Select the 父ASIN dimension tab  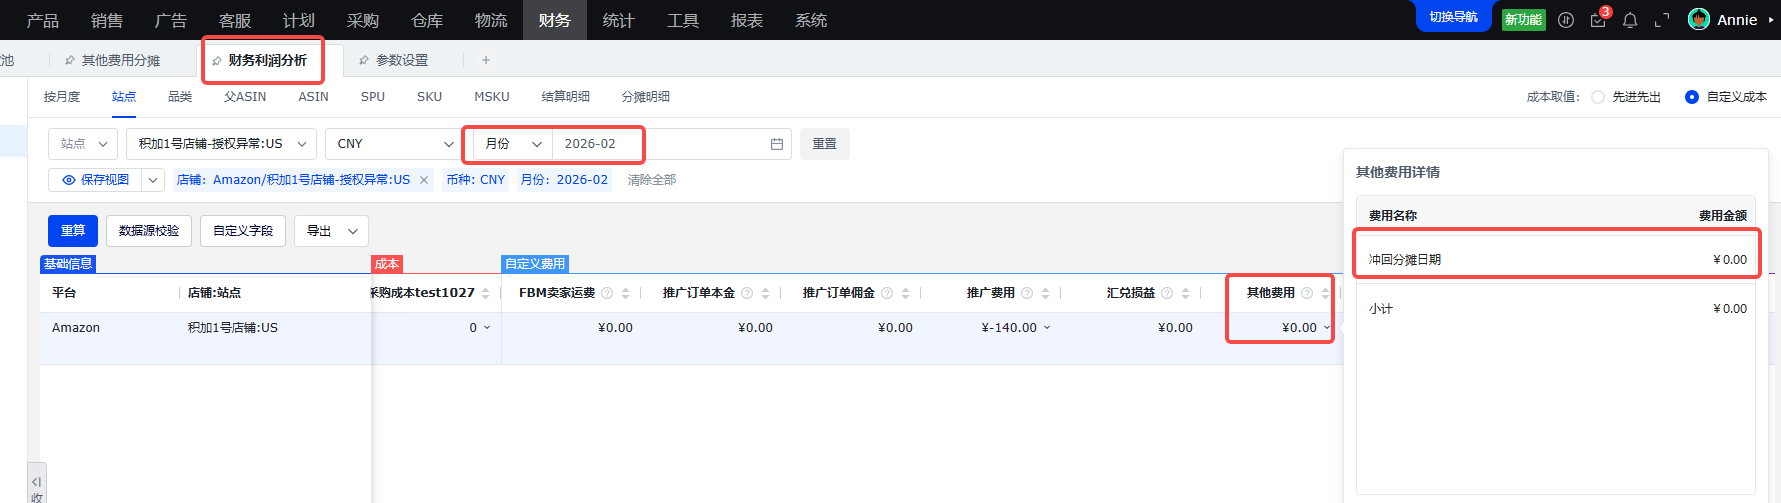pyautogui.click(x=245, y=97)
